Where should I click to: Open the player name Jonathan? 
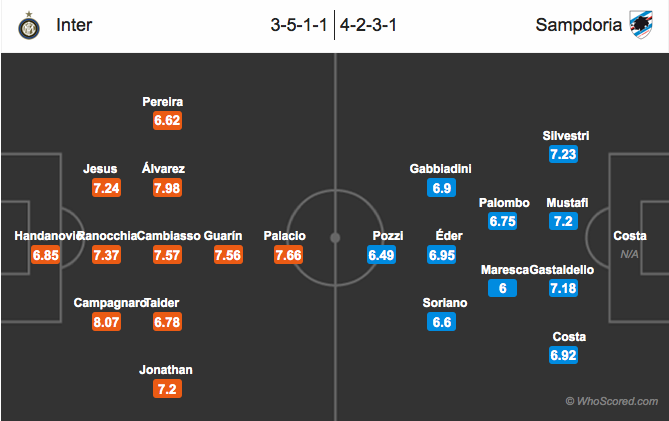tap(167, 370)
